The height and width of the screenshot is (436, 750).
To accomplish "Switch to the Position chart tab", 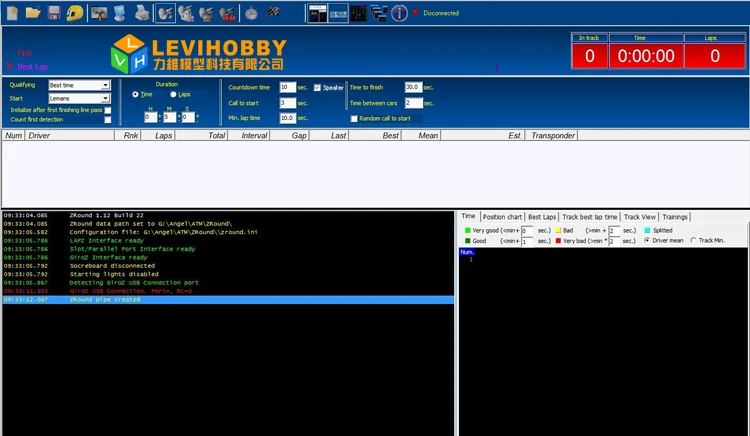I will tap(502, 216).
